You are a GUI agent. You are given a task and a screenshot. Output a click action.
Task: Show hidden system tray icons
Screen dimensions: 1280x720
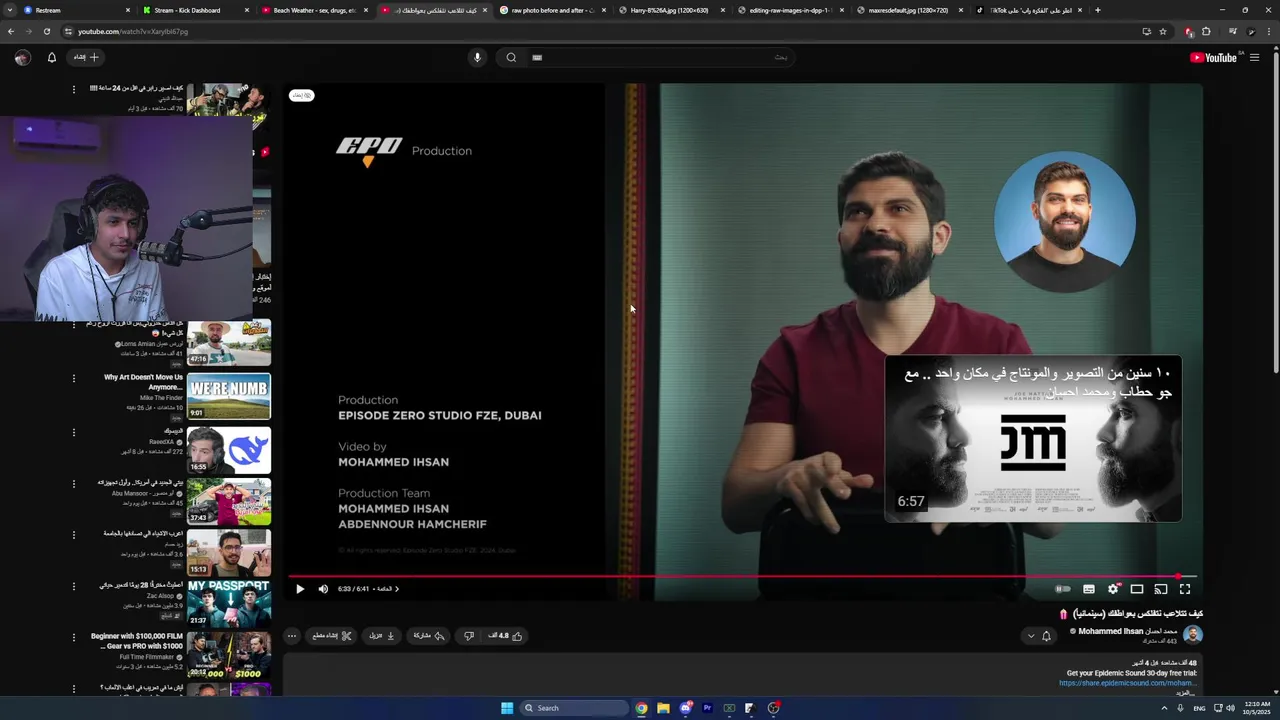(1164, 708)
